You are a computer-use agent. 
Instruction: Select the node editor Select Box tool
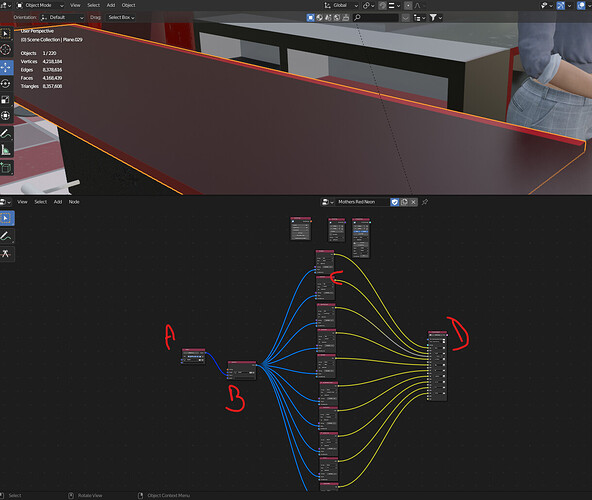7,218
